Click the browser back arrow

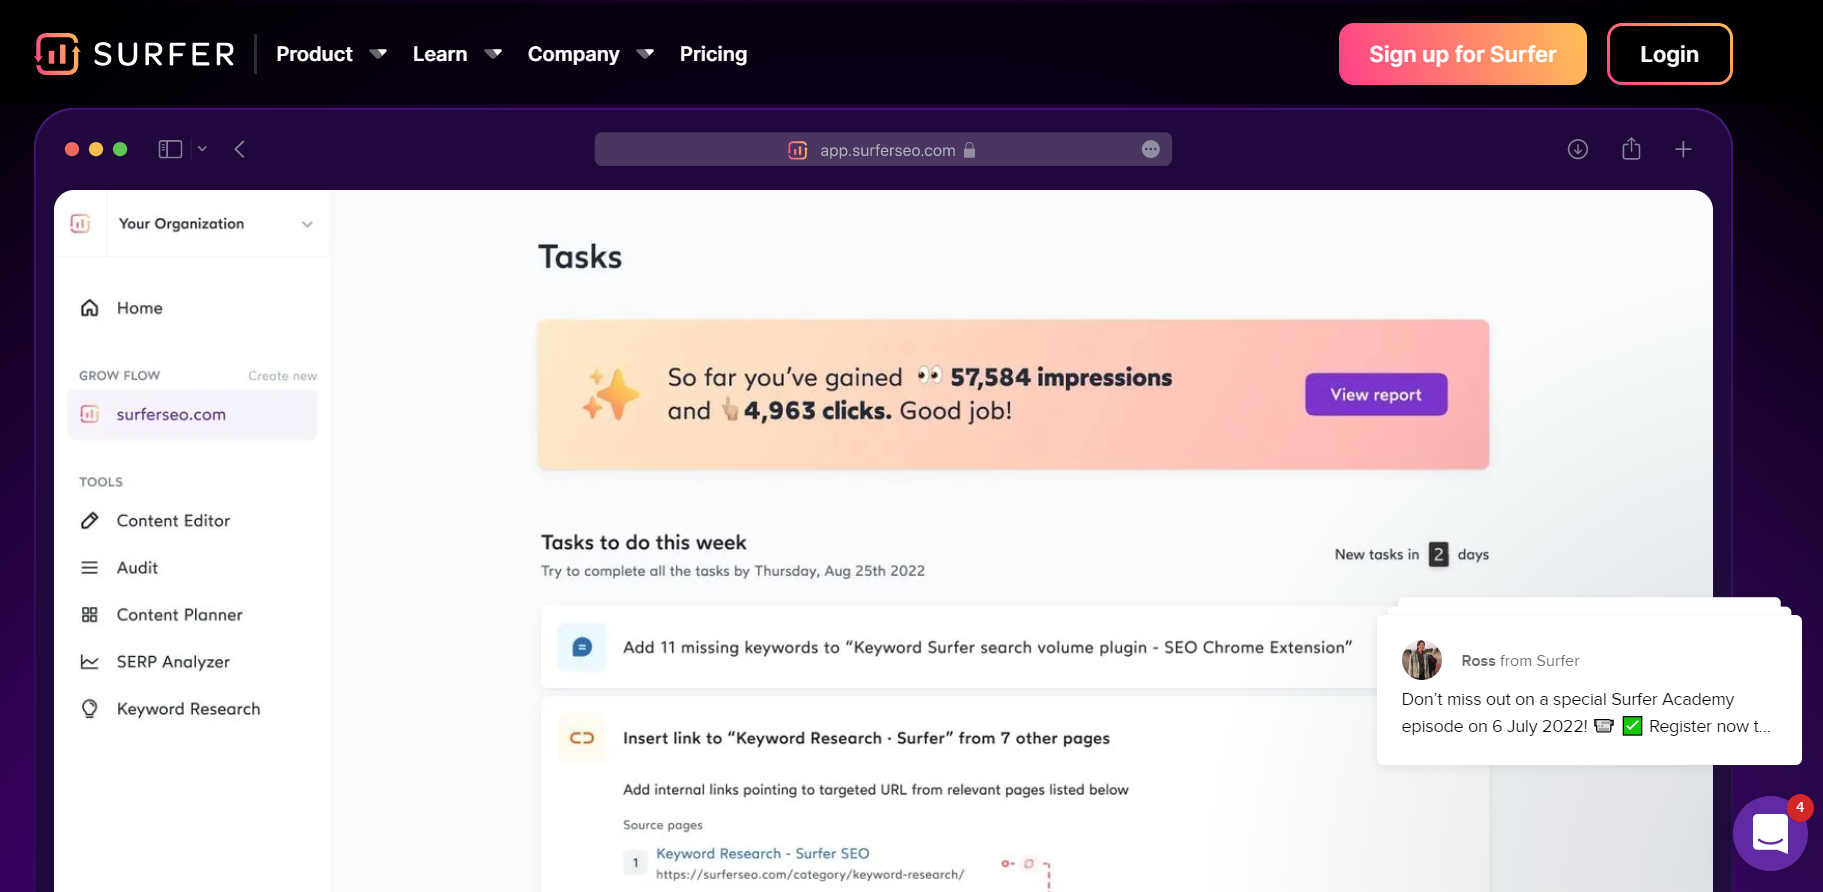[x=240, y=149]
